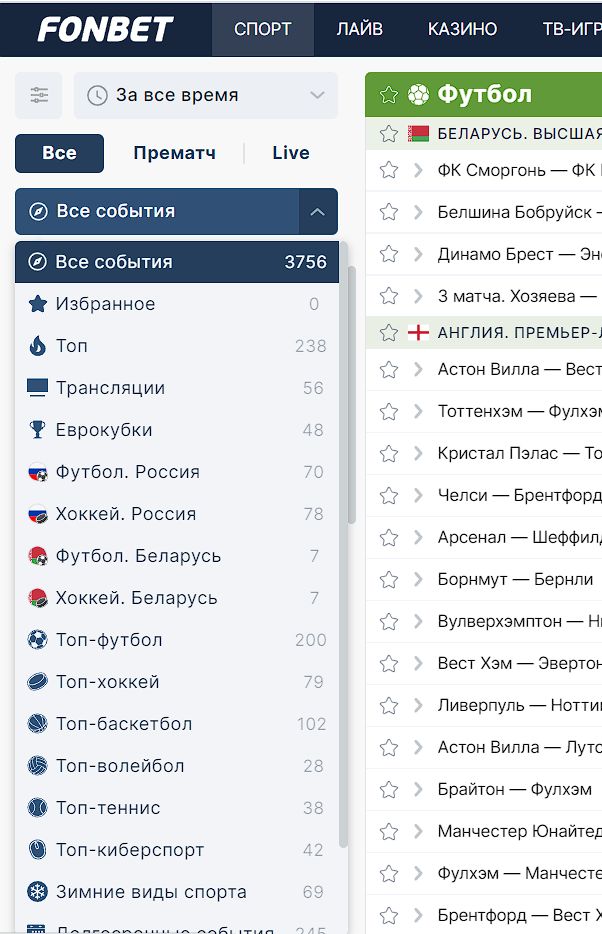Image resolution: width=602 pixels, height=934 pixels.
Task: Click the Футбол. Россия flag icon
Action: coord(38,472)
